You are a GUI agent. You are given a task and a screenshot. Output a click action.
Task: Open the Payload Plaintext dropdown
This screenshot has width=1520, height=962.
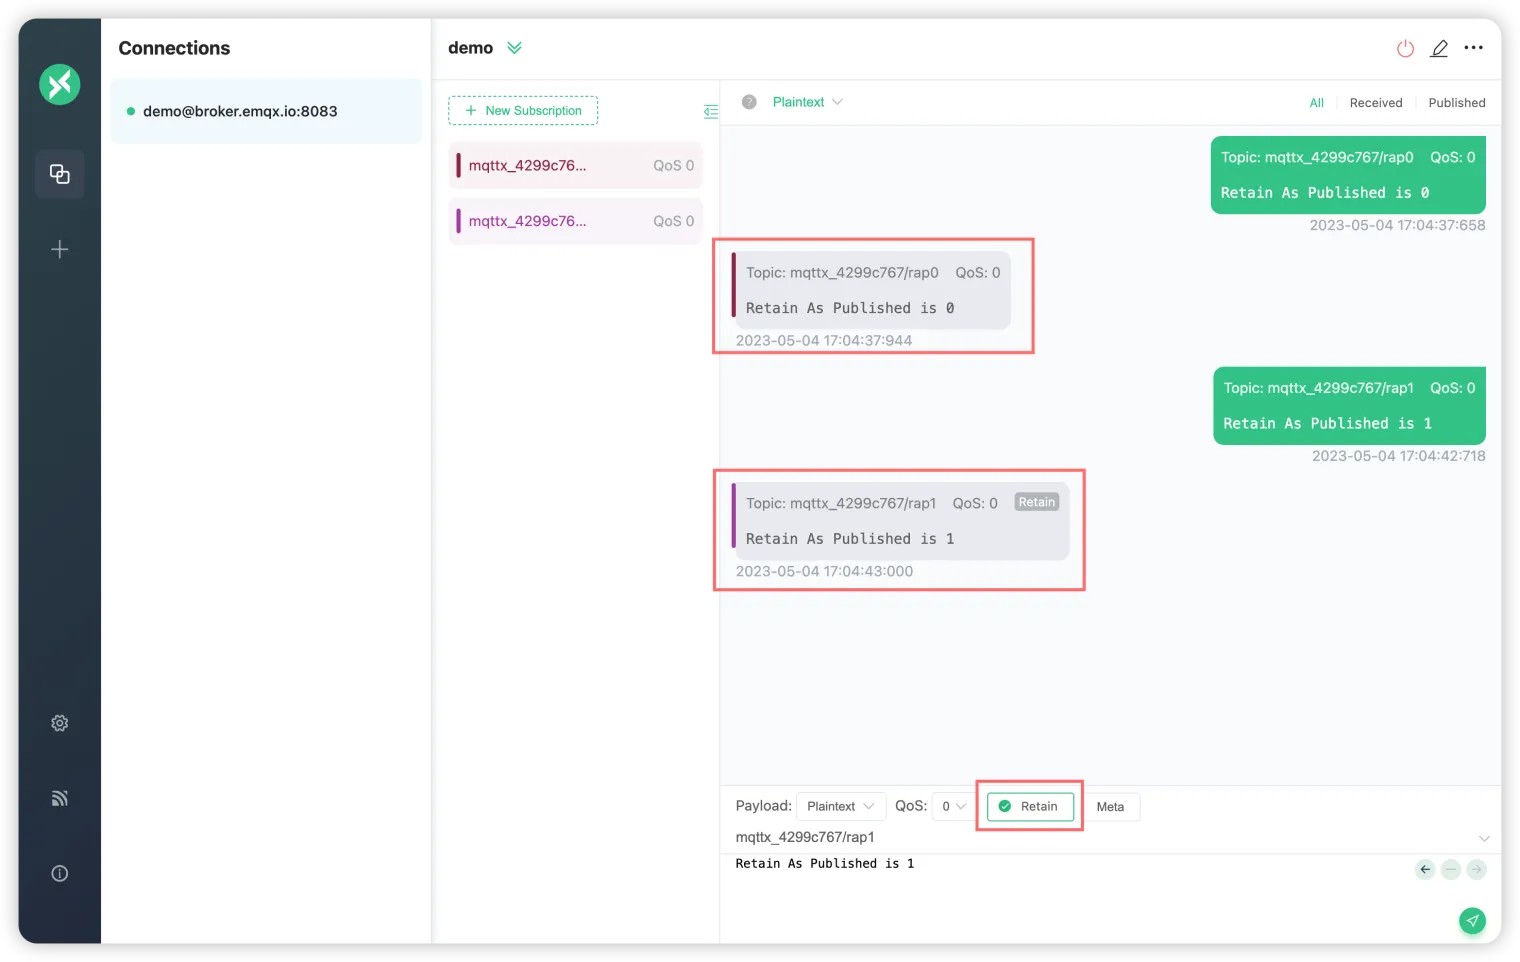point(840,806)
